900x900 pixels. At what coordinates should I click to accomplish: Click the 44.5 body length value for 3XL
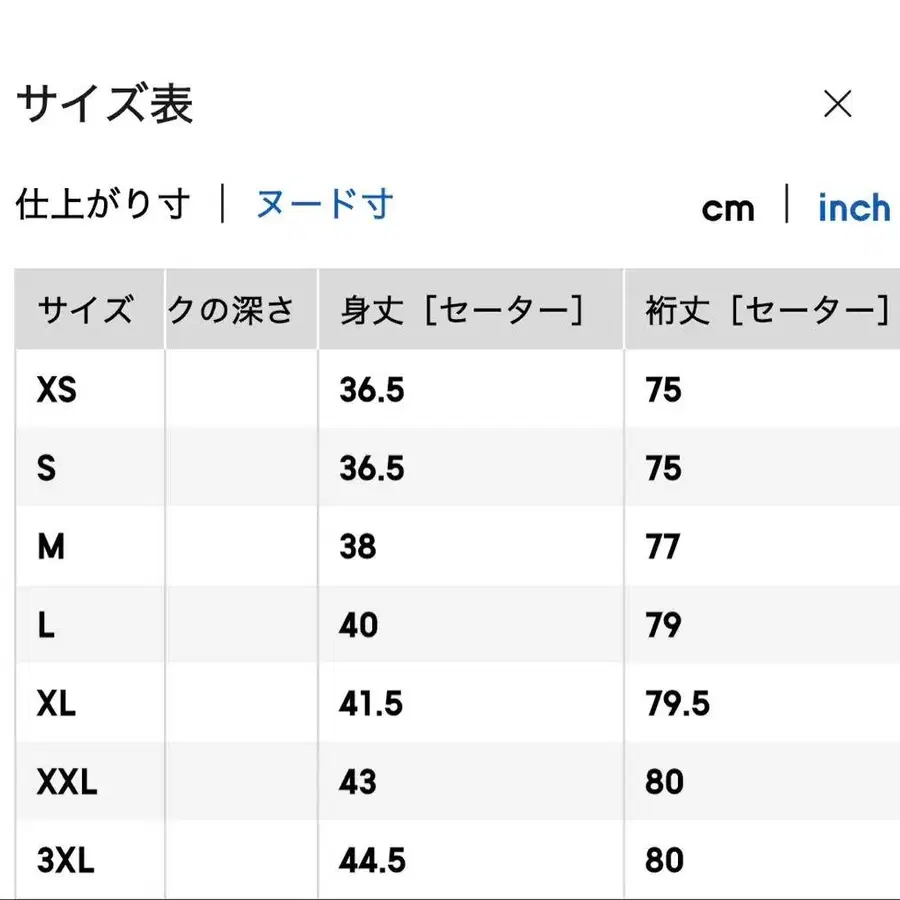click(374, 860)
